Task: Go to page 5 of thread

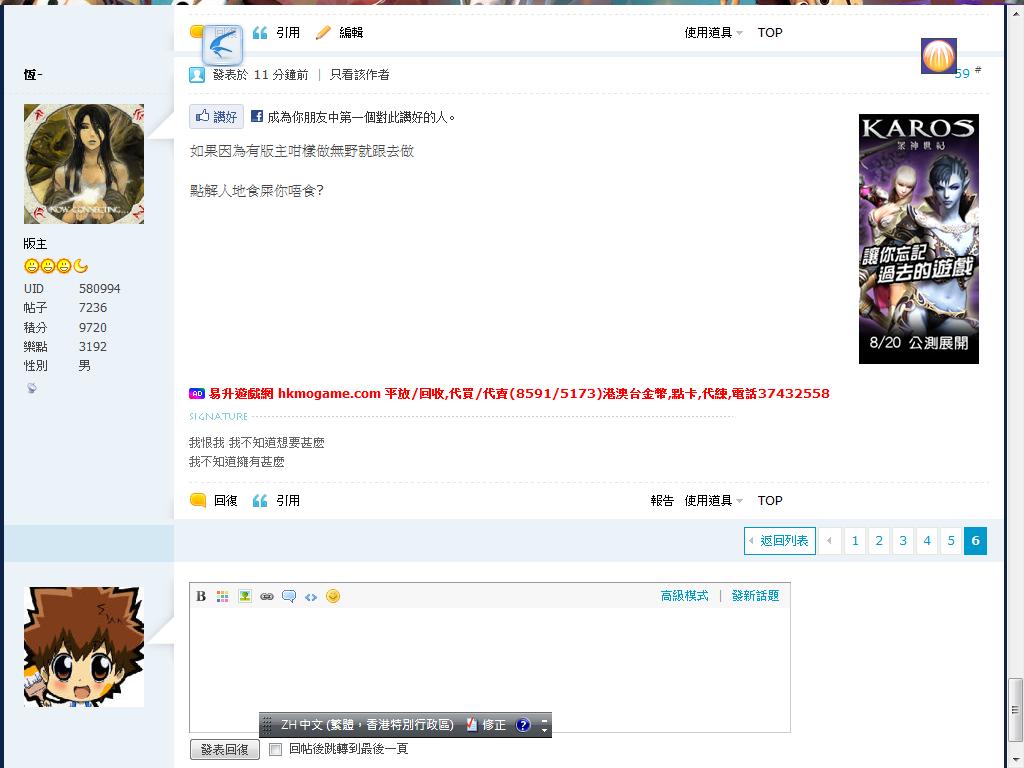Action: point(951,541)
